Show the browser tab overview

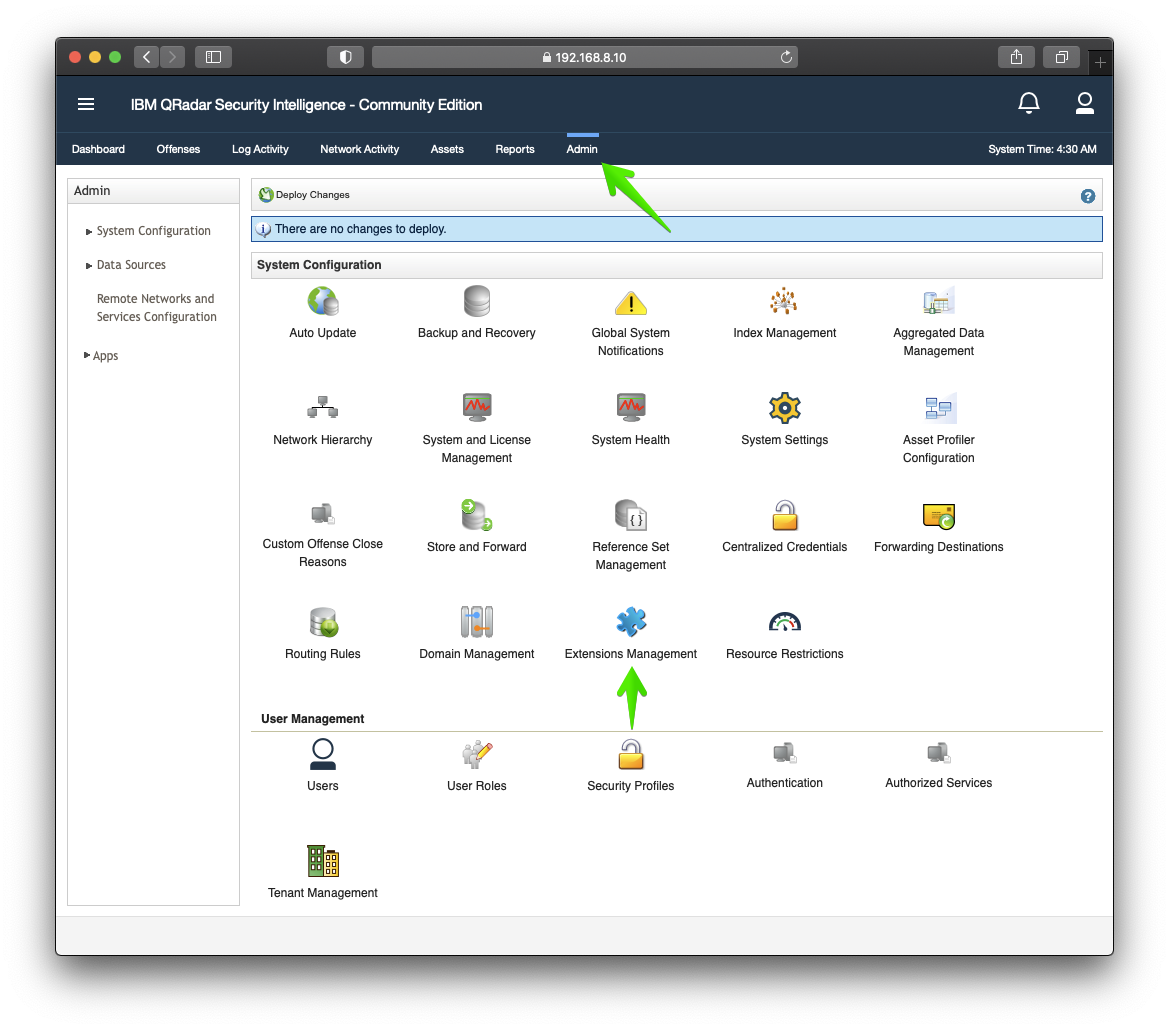[x=1062, y=57]
